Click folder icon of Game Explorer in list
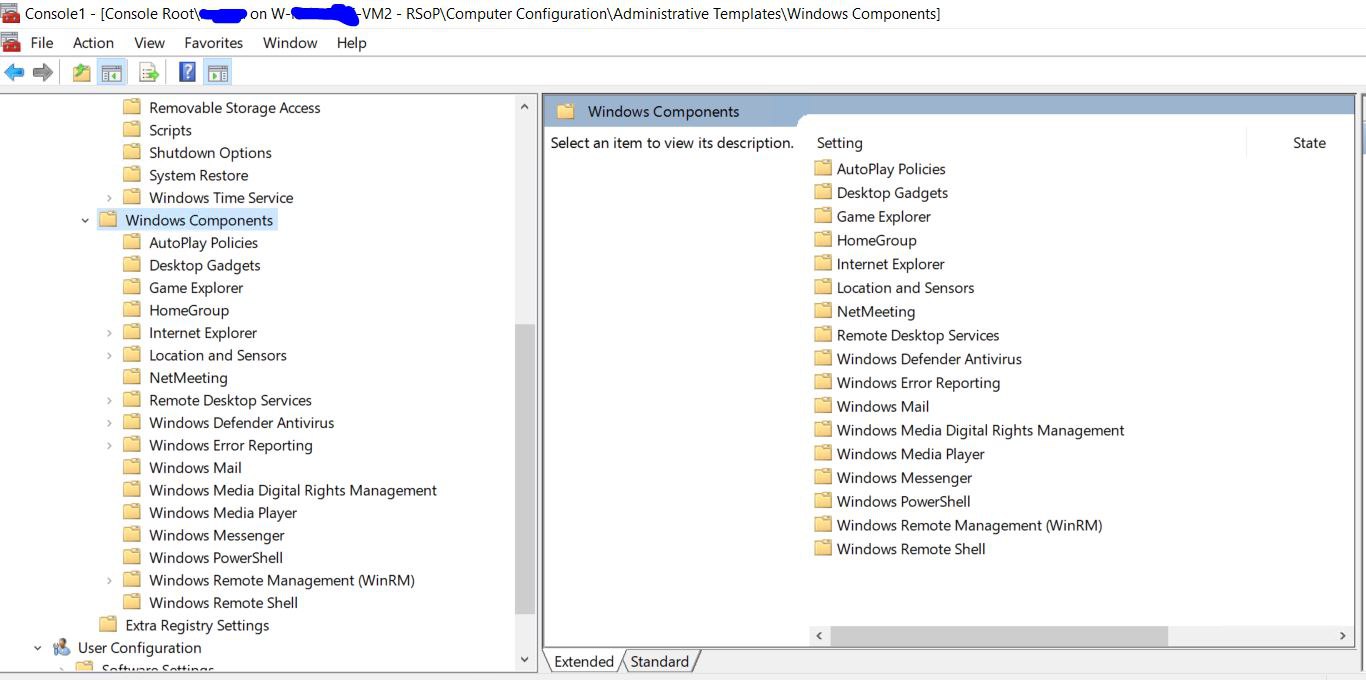This screenshot has width=1366, height=680. click(823, 216)
